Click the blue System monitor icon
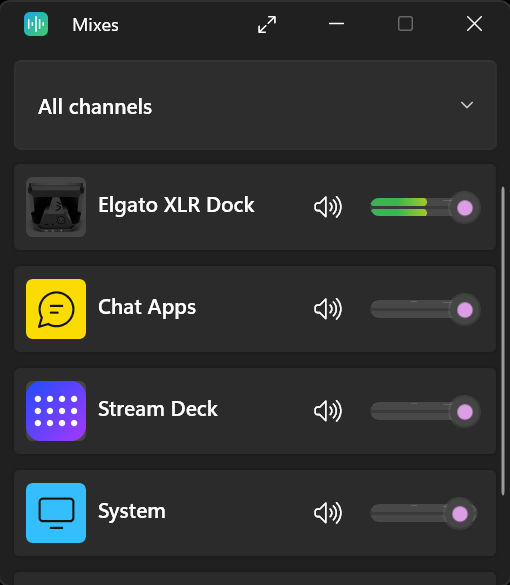 point(56,513)
